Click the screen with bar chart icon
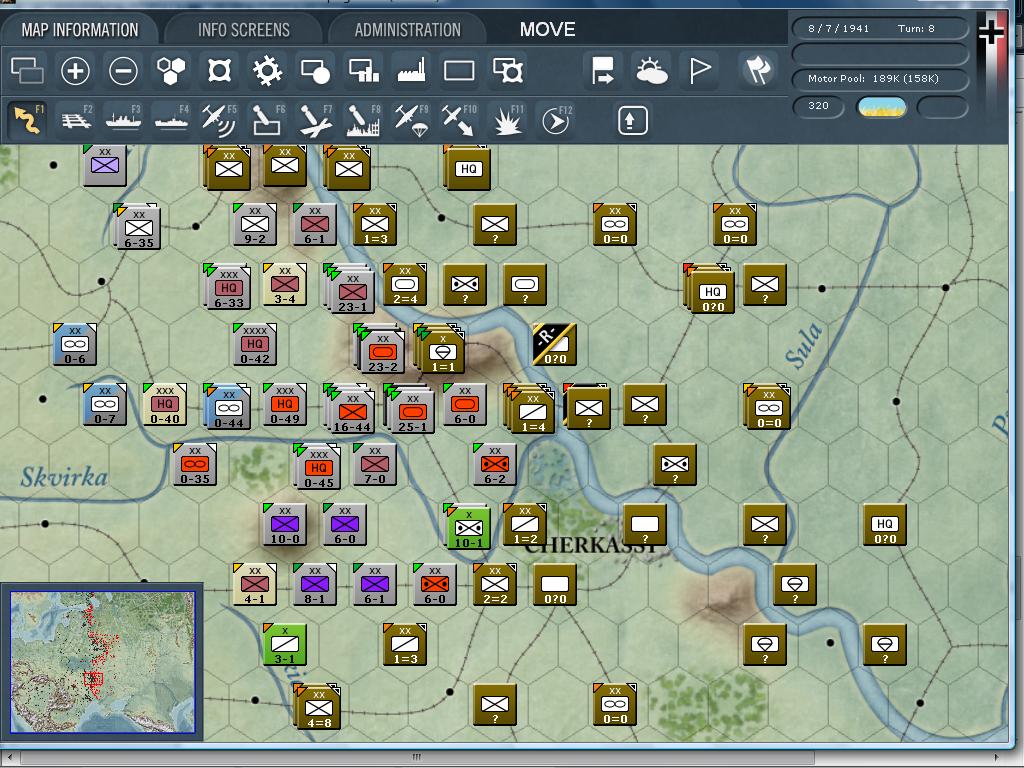Image resolution: width=1024 pixels, height=768 pixels. point(364,71)
